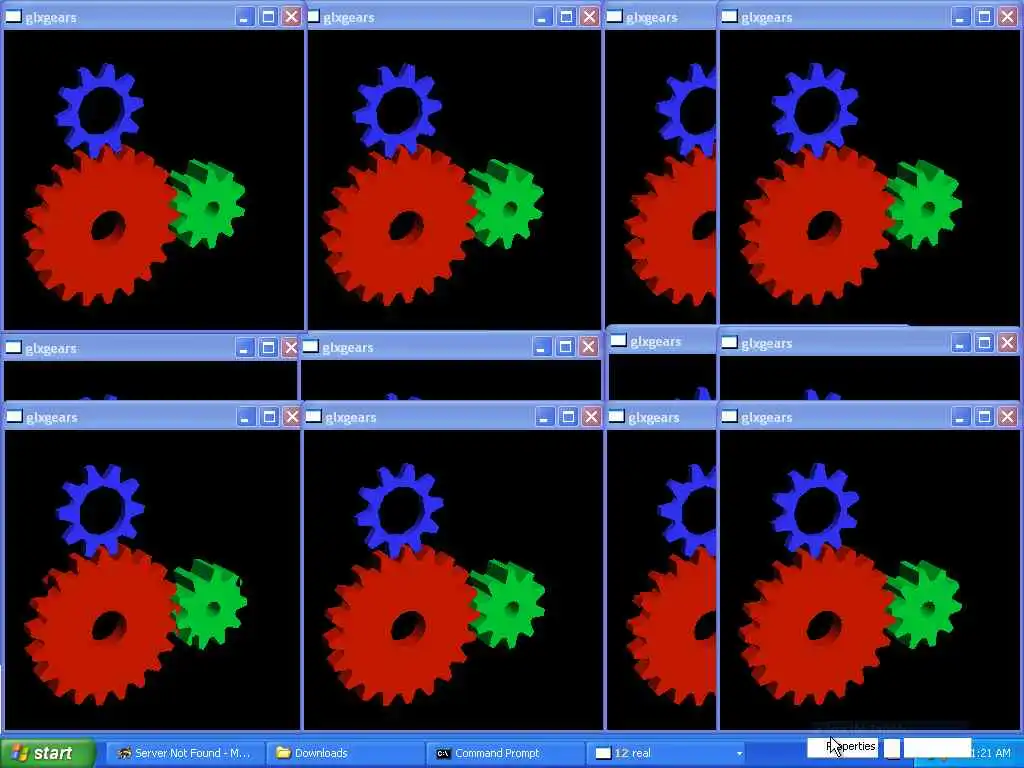This screenshot has width=1024, height=768.
Task: Click the folder icon on the Downloads button
Action: coord(283,753)
